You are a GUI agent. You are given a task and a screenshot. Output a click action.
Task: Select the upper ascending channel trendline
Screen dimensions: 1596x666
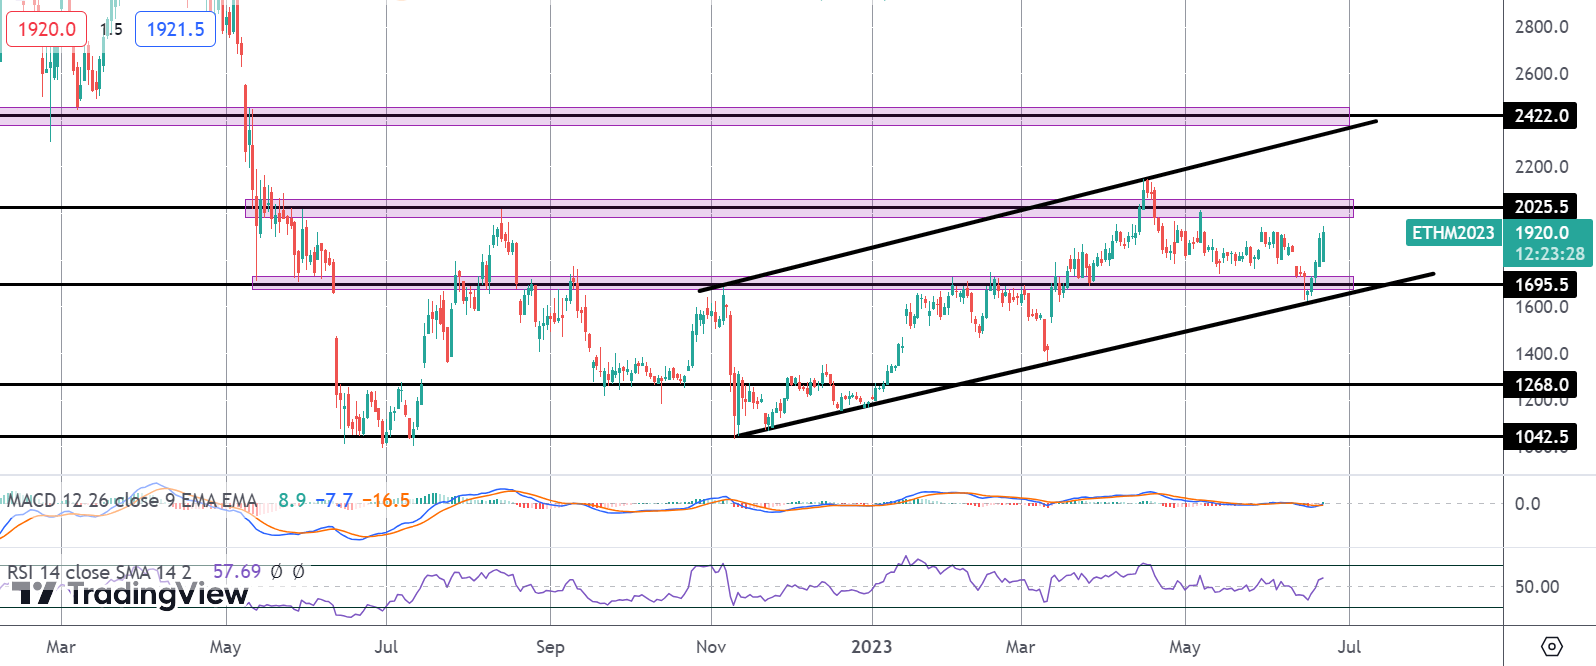pyautogui.click(x=1038, y=206)
